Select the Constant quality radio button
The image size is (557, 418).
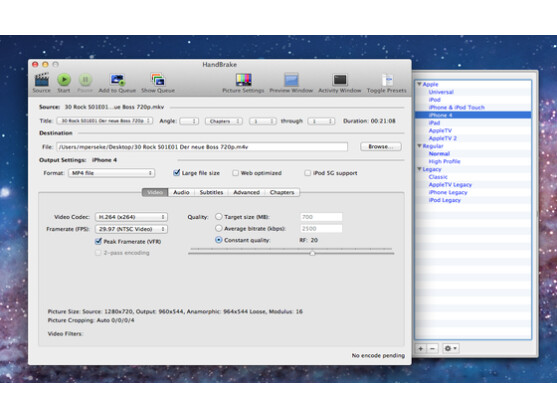click(x=219, y=240)
